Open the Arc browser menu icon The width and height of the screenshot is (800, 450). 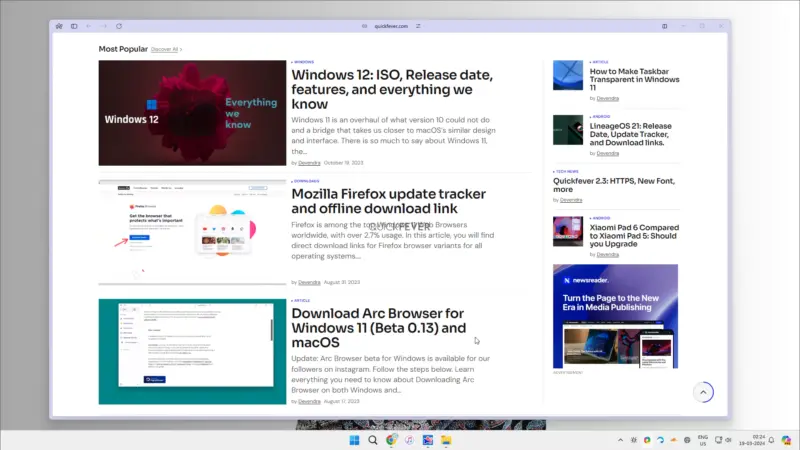[x=59, y=26]
